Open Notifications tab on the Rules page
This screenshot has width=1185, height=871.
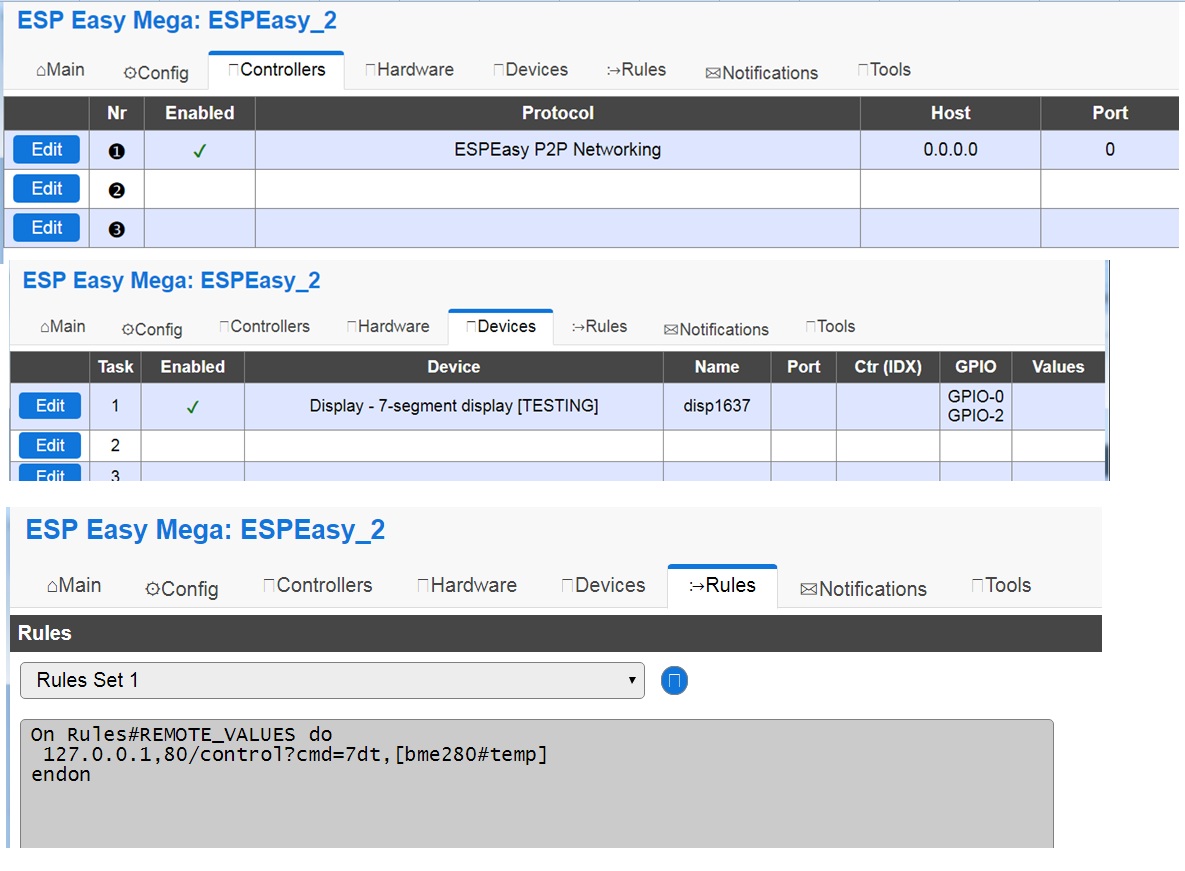[x=863, y=589]
